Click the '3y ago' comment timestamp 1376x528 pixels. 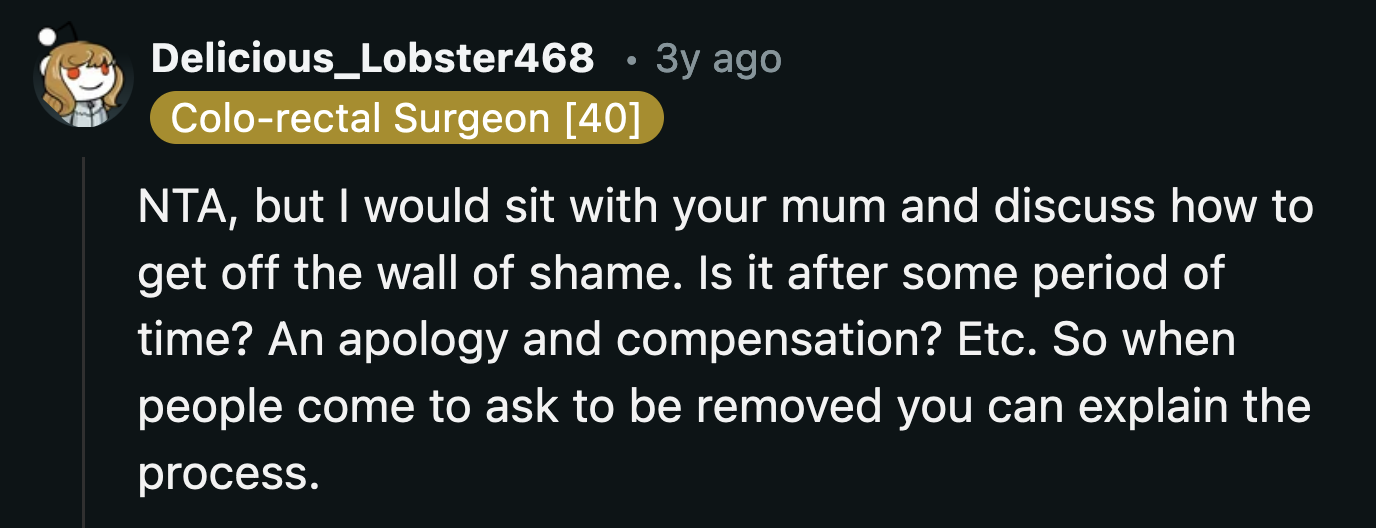718,60
